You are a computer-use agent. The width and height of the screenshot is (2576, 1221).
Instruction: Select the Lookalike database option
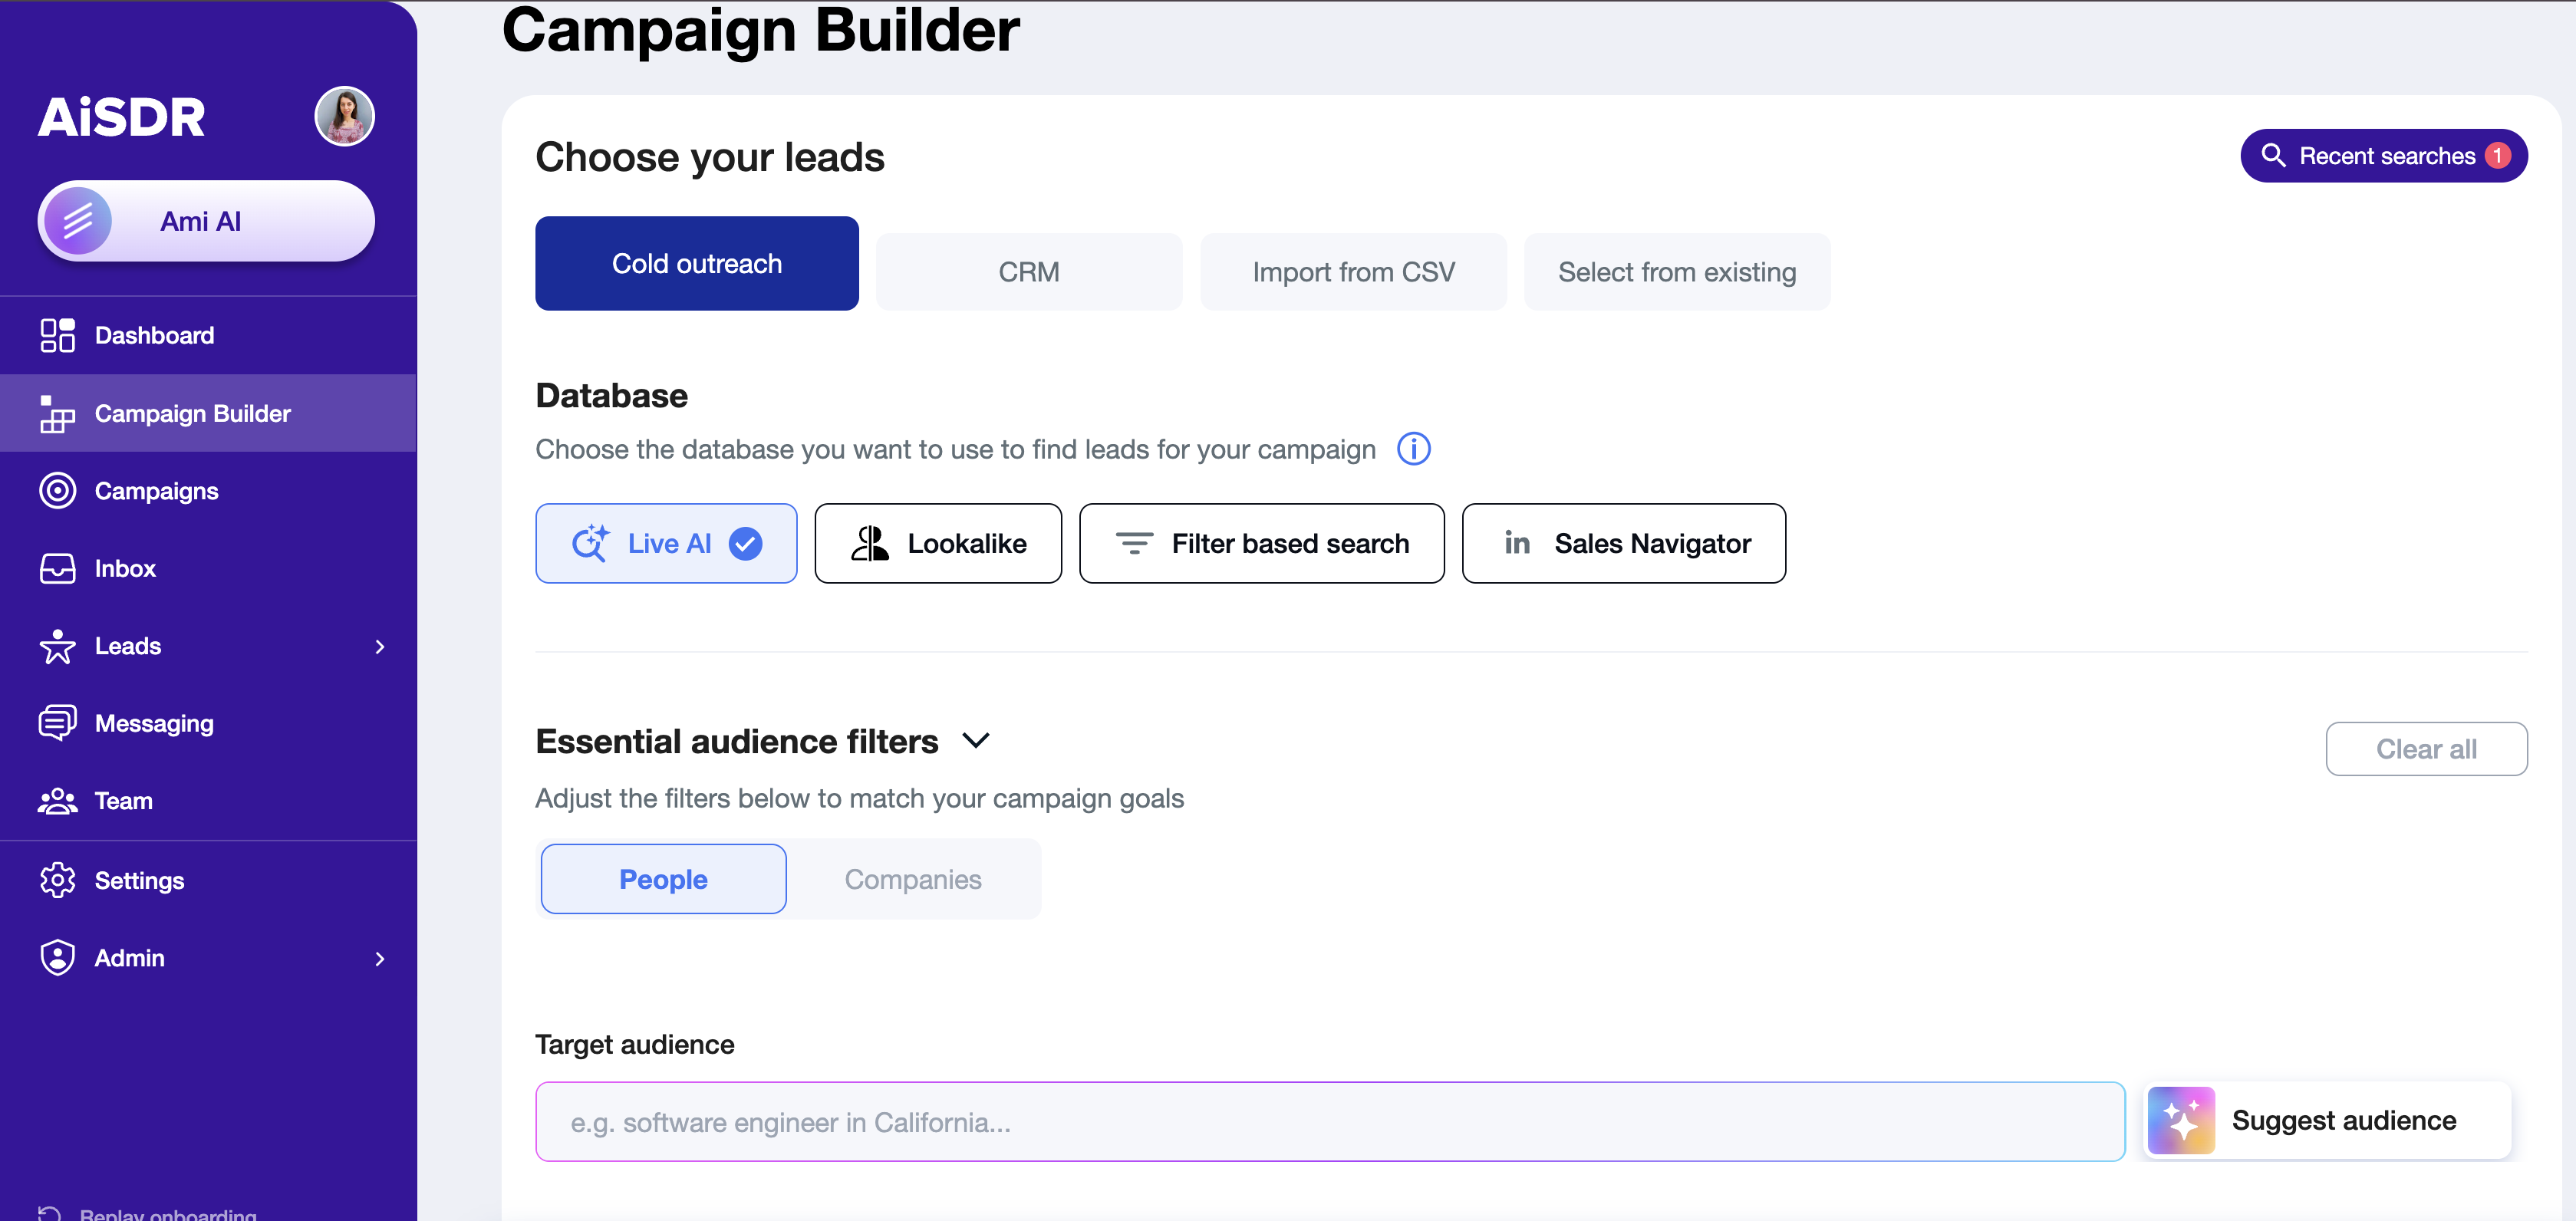click(x=938, y=543)
